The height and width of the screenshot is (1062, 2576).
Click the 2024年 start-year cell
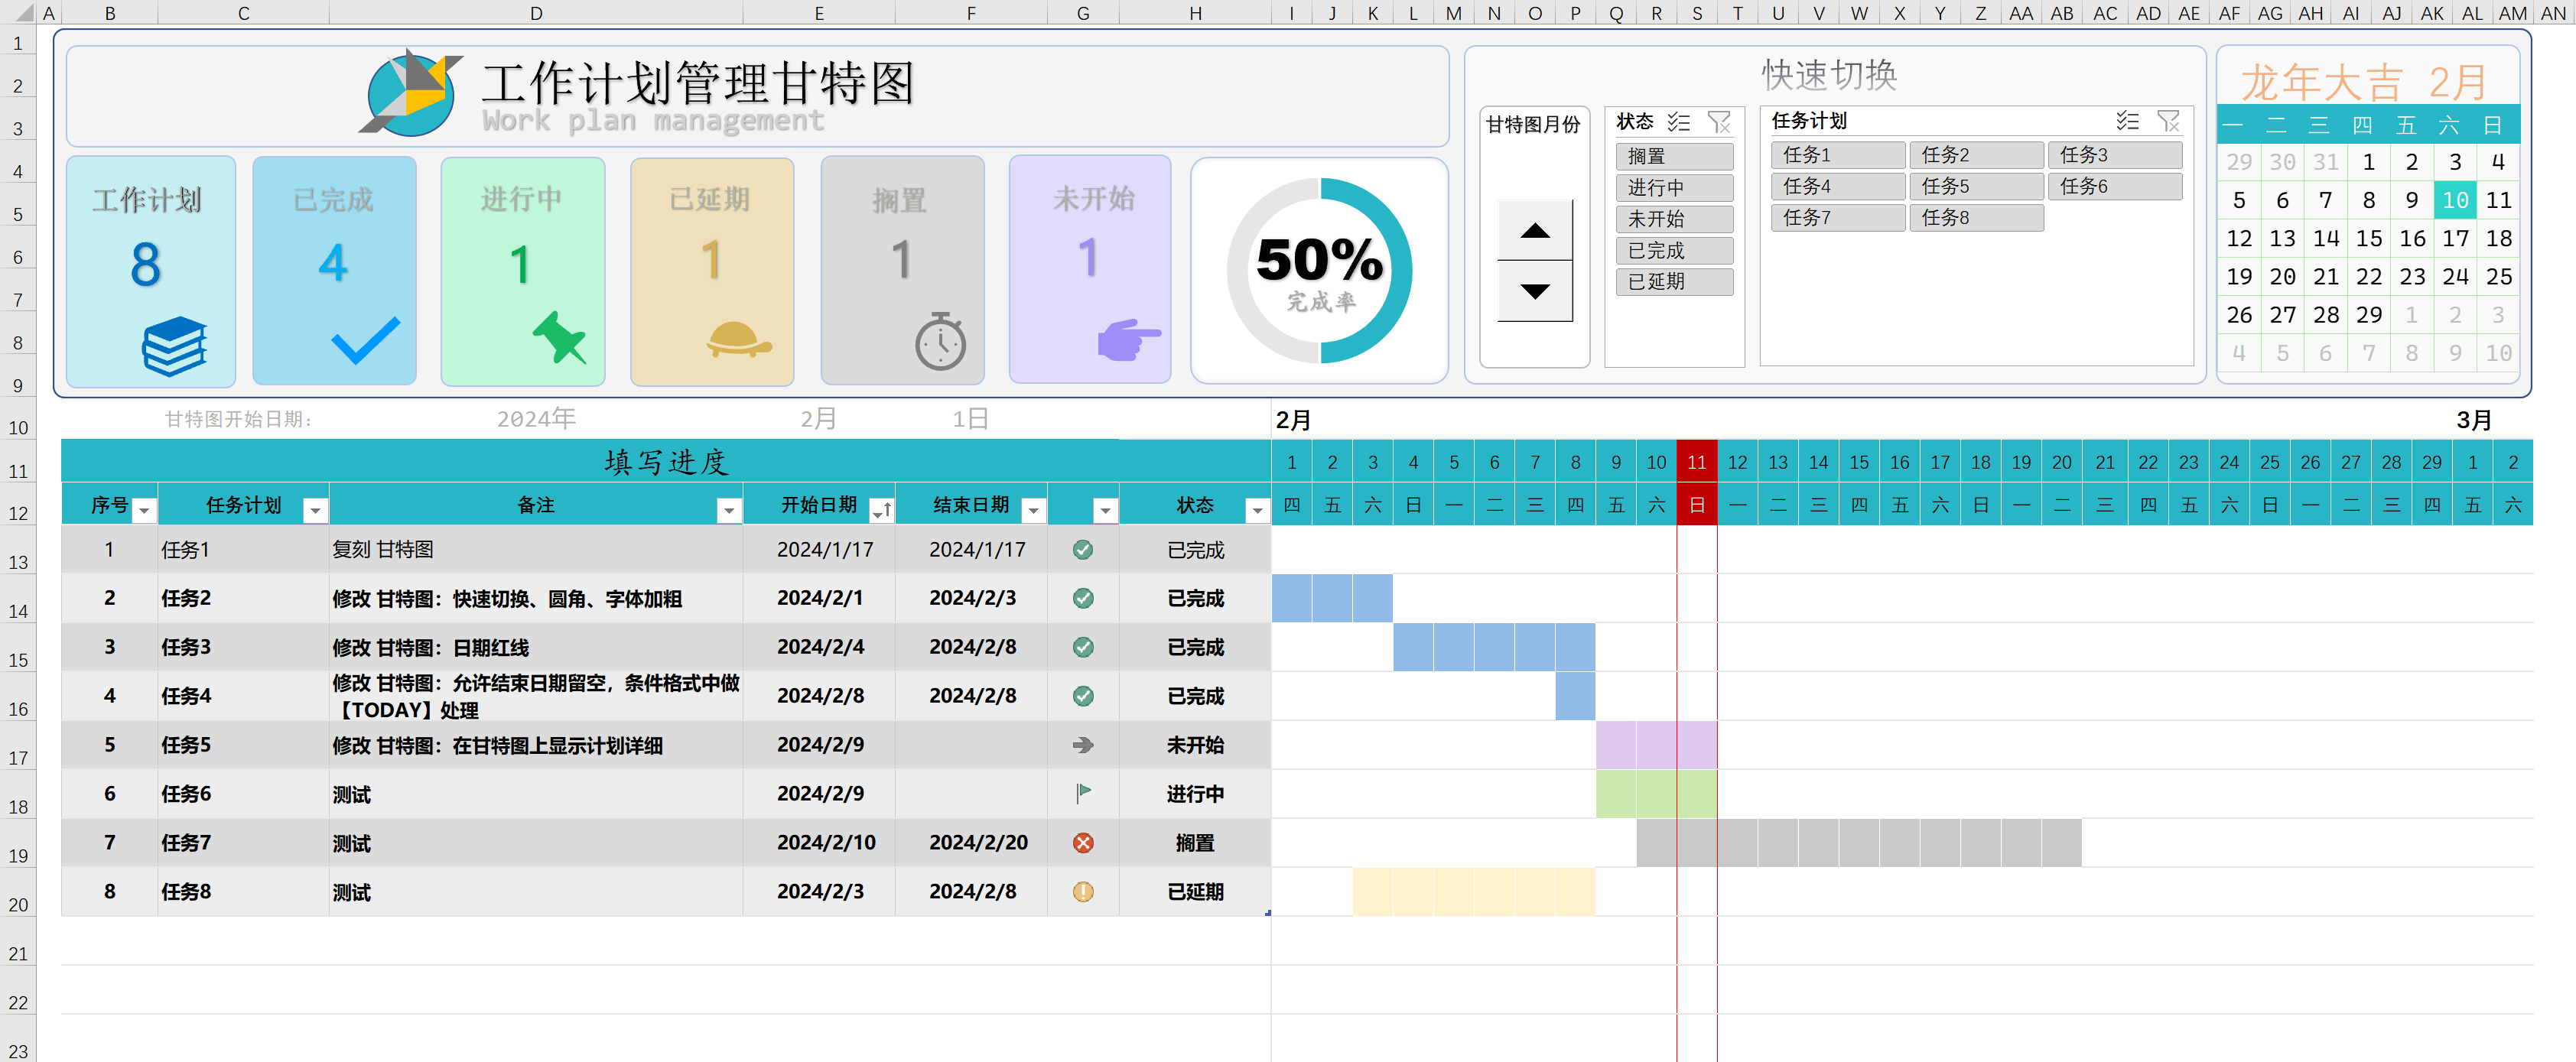pyautogui.click(x=536, y=418)
